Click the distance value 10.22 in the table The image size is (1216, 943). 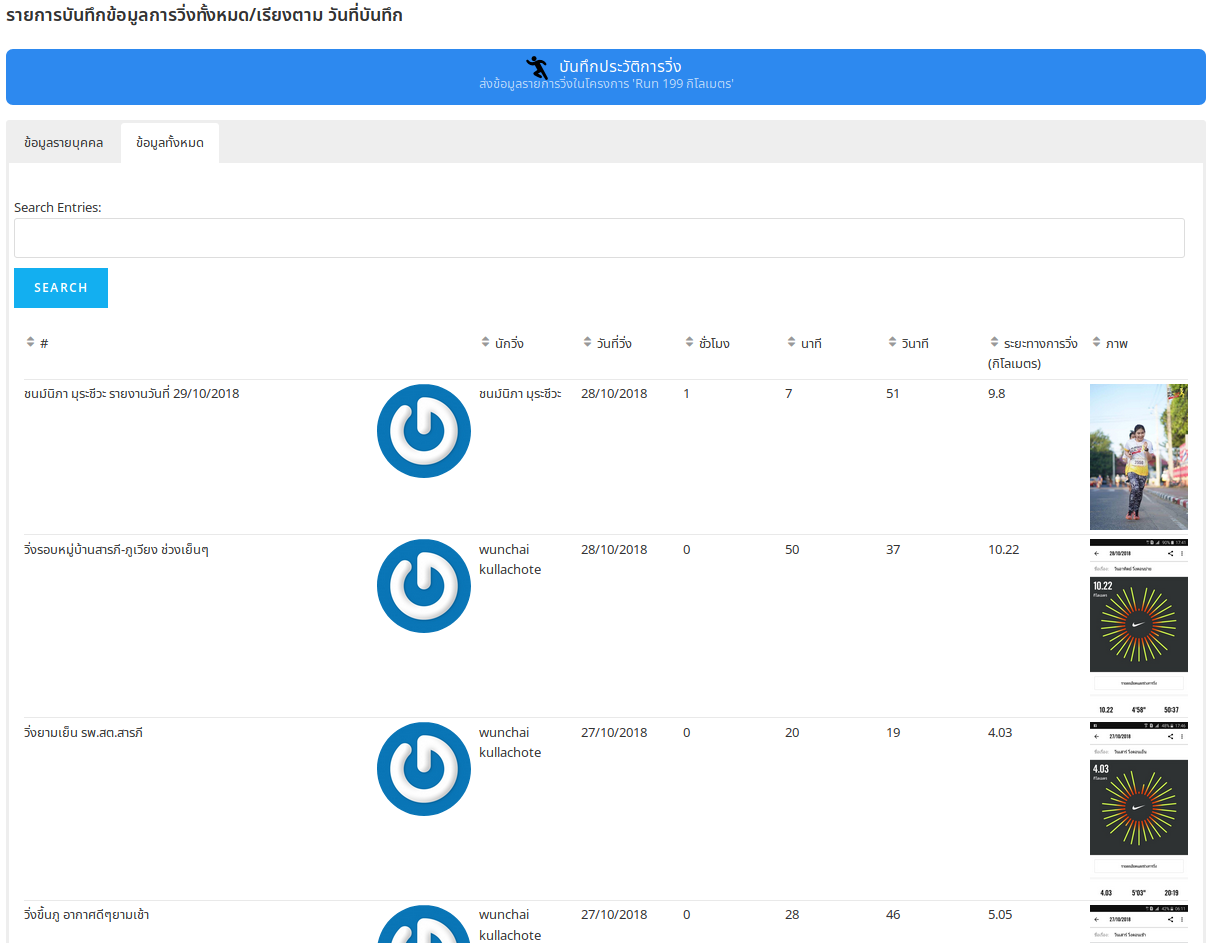click(1004, 550)
